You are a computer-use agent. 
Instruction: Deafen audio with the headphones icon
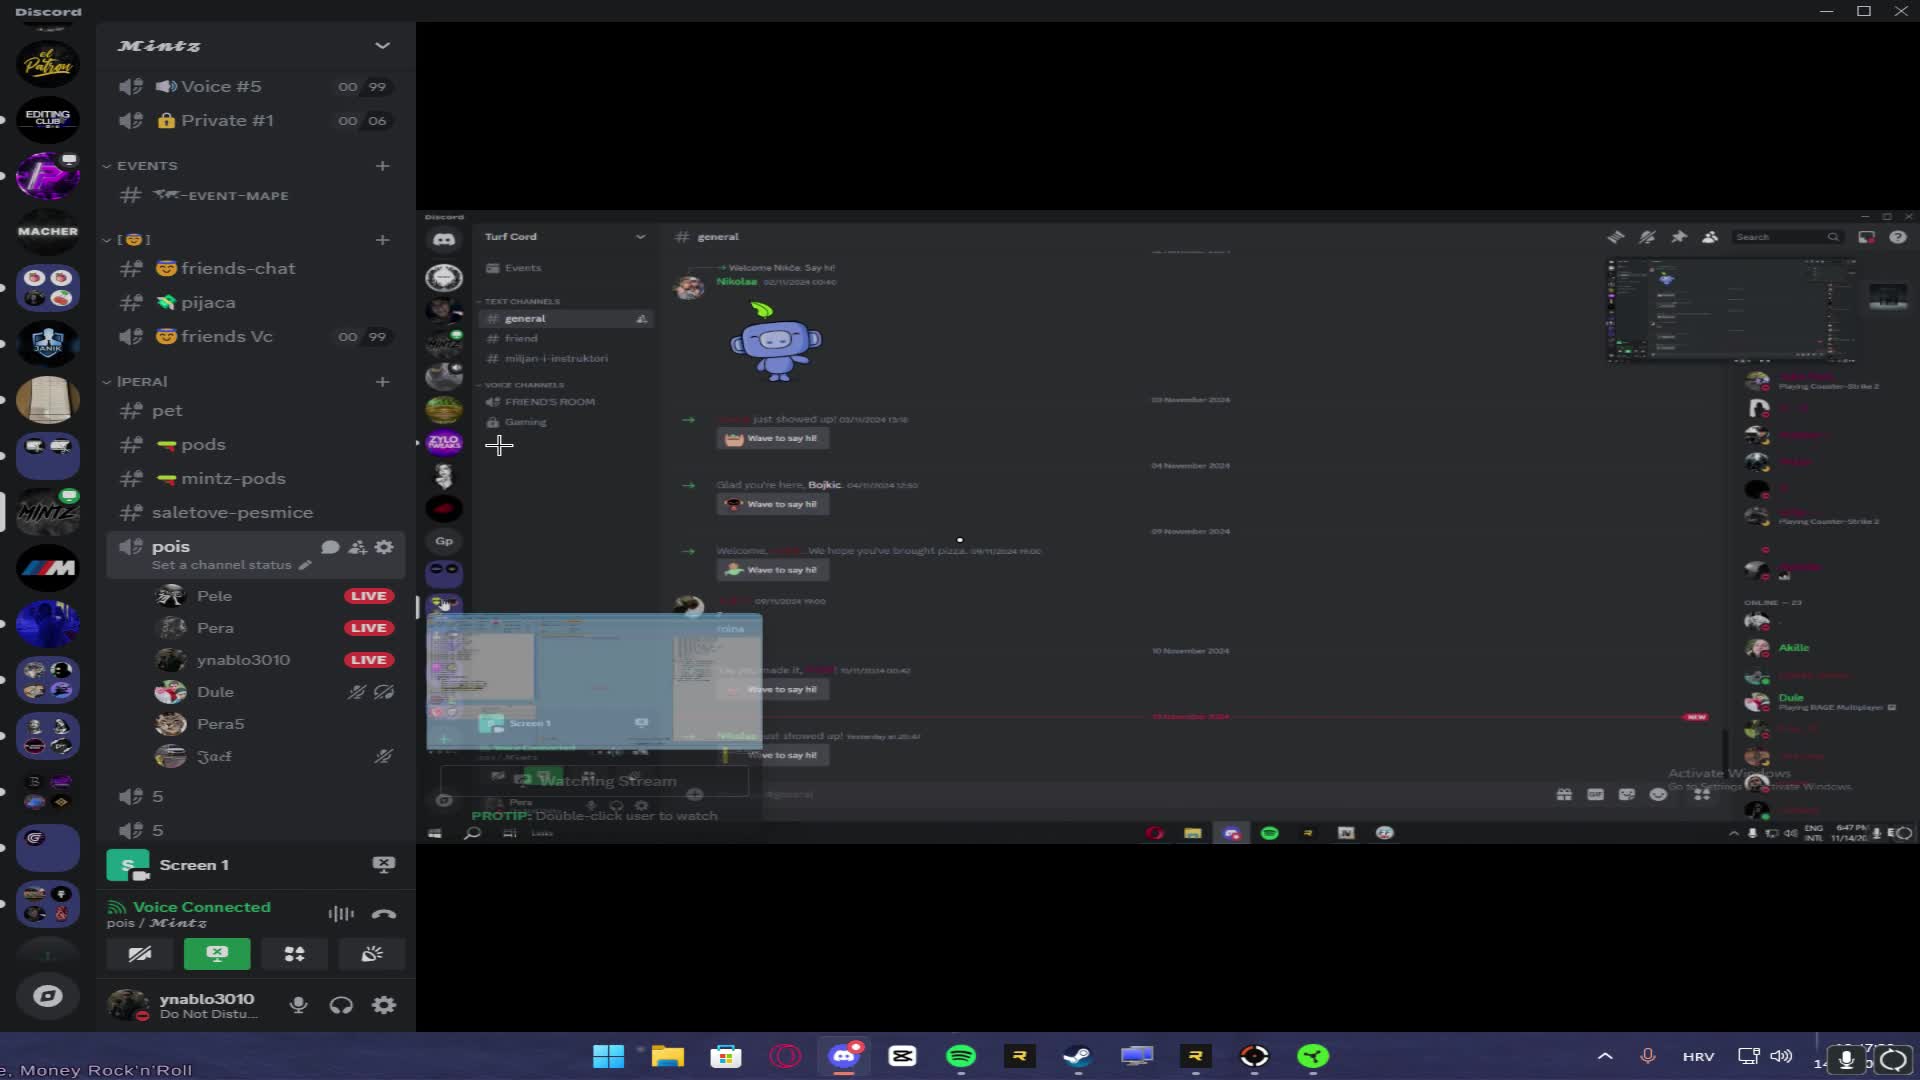[341, 1005]
